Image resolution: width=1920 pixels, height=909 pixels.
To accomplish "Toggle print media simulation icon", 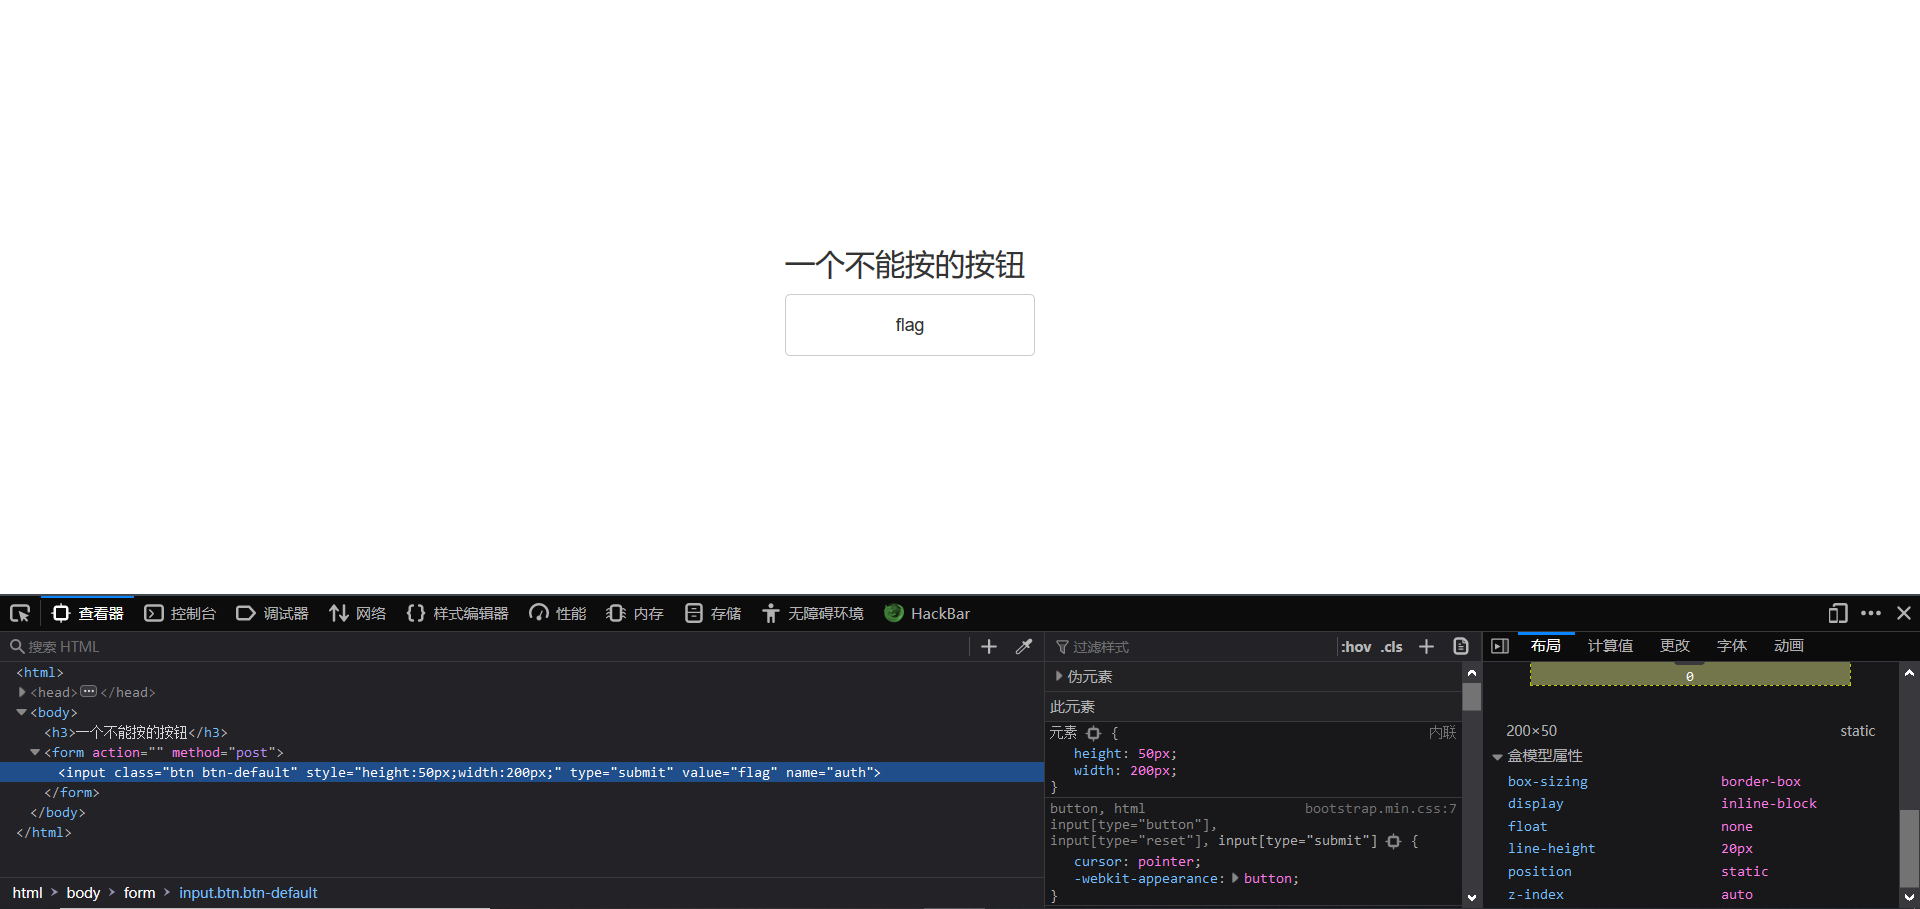I will pyautogui.click(x=1461, y=647).
